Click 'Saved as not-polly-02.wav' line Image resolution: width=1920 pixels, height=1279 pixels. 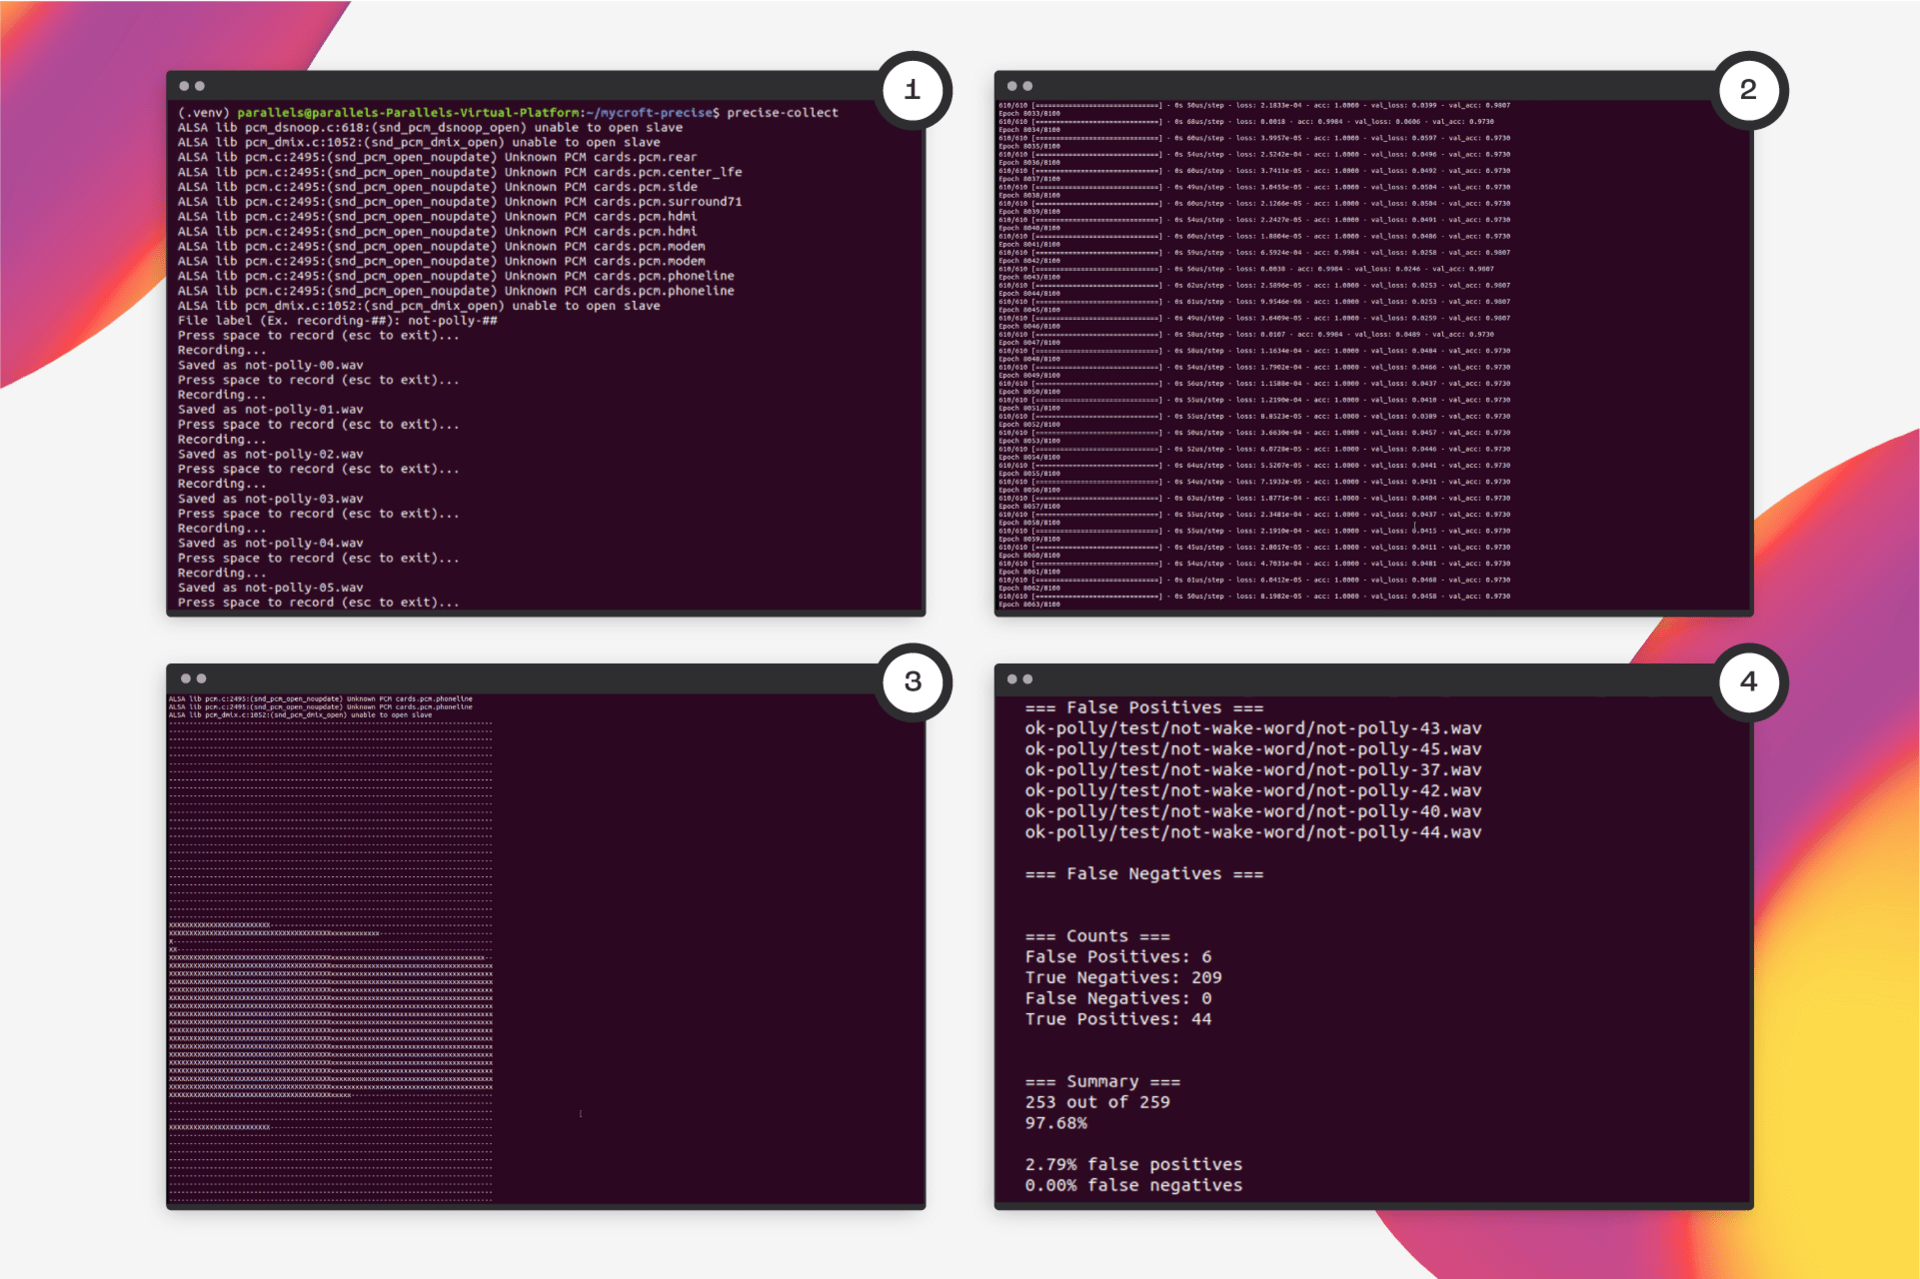point(270,454)
